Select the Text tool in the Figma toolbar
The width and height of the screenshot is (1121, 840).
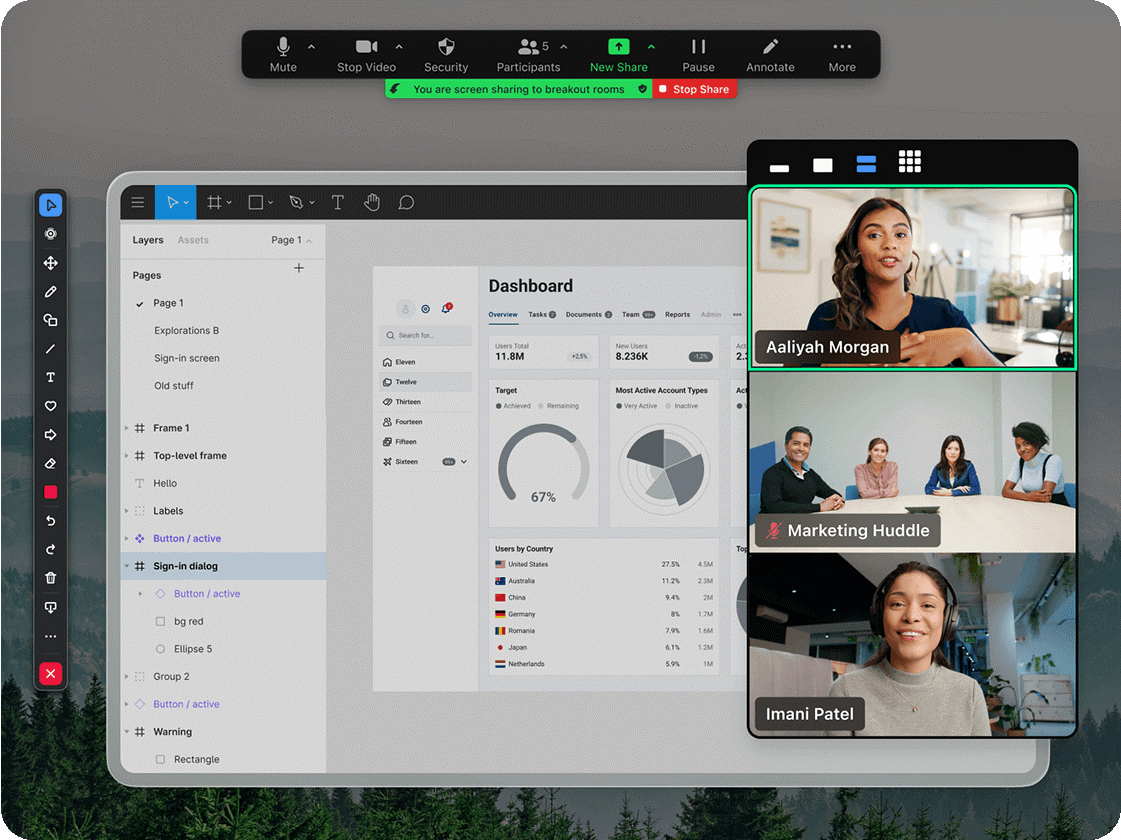(x=338, y=202)
